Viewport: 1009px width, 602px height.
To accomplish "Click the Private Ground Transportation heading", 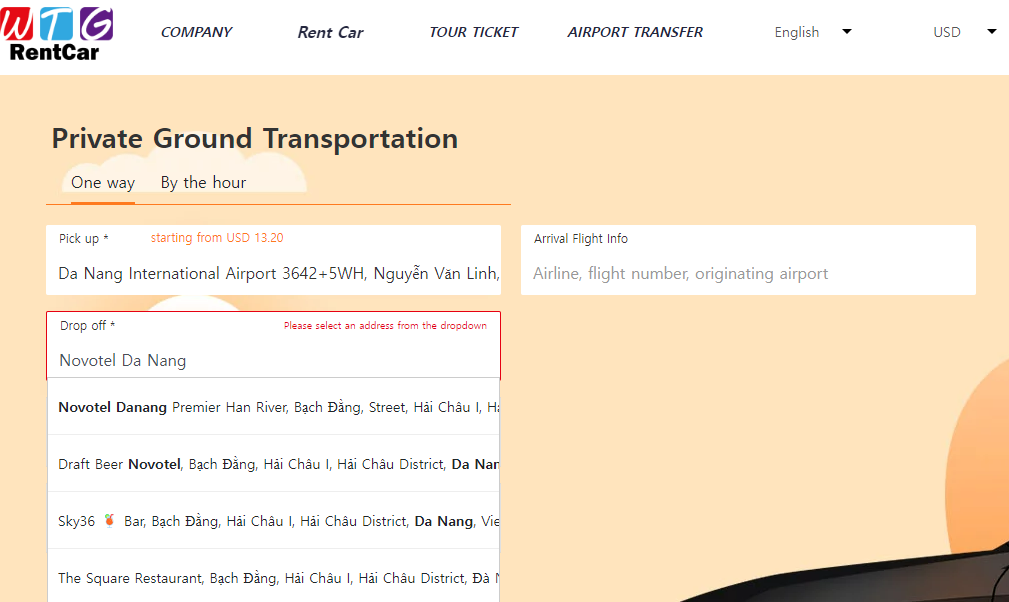I will click(x=255, y=139).
